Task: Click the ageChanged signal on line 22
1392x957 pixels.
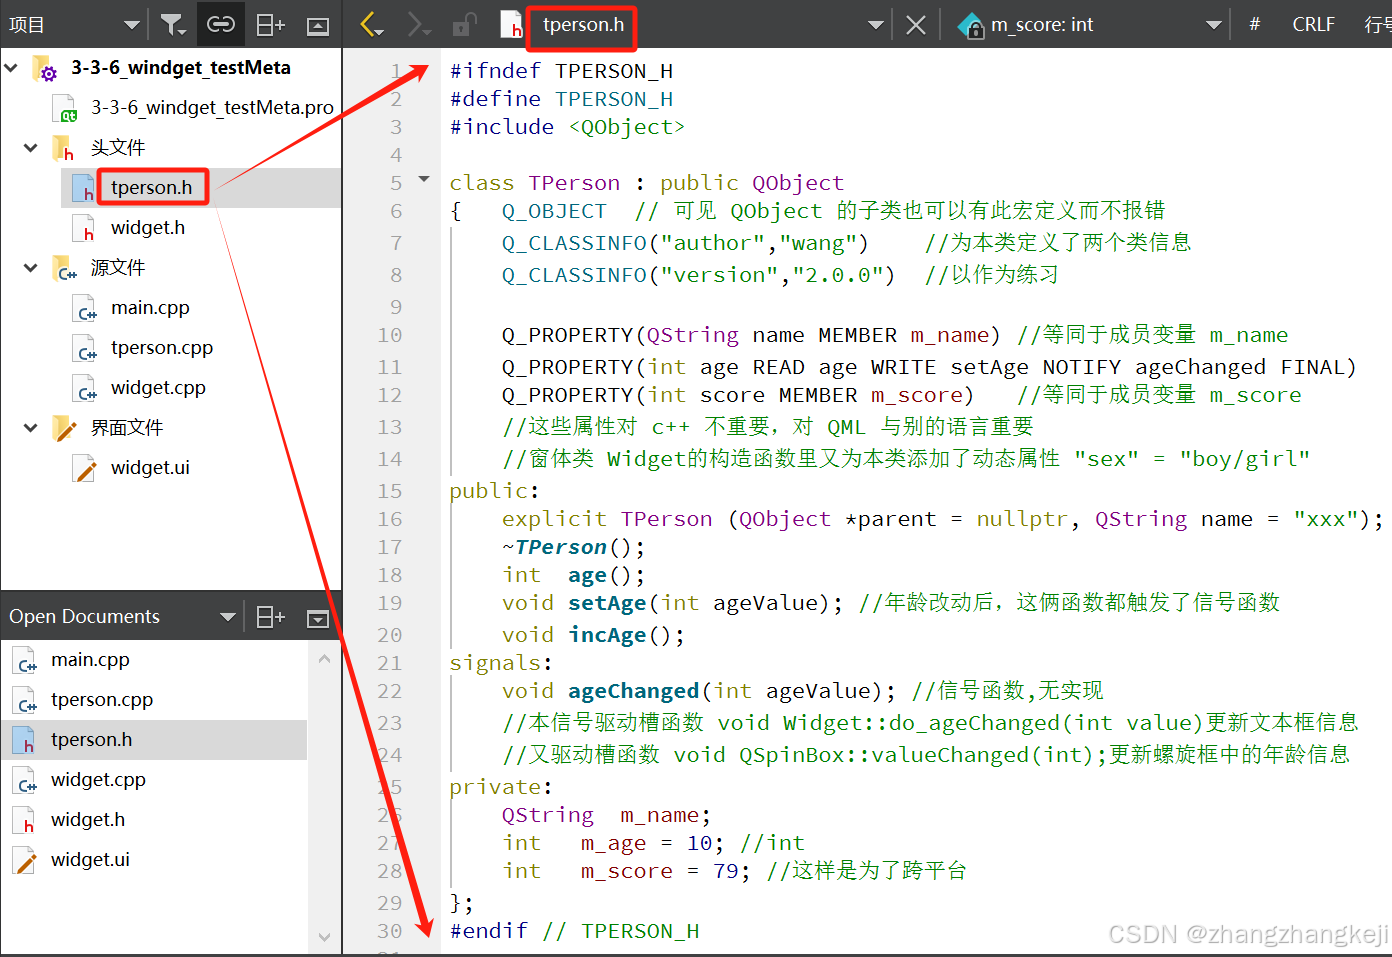Action: [x=633, y=691]
